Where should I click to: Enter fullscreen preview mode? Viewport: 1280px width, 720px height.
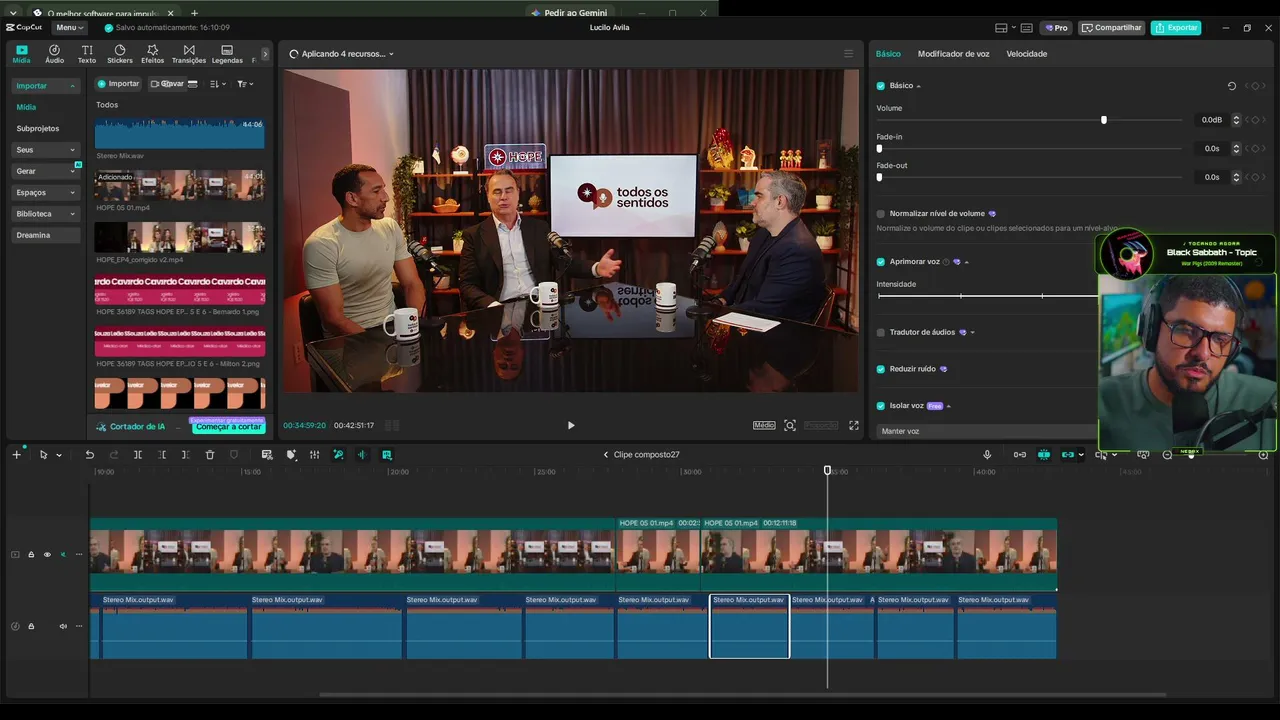point(854,425)
